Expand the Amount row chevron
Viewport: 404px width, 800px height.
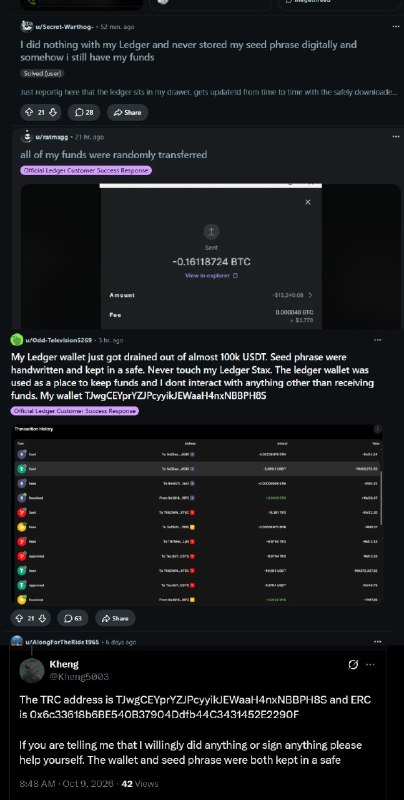click(311, 295)
